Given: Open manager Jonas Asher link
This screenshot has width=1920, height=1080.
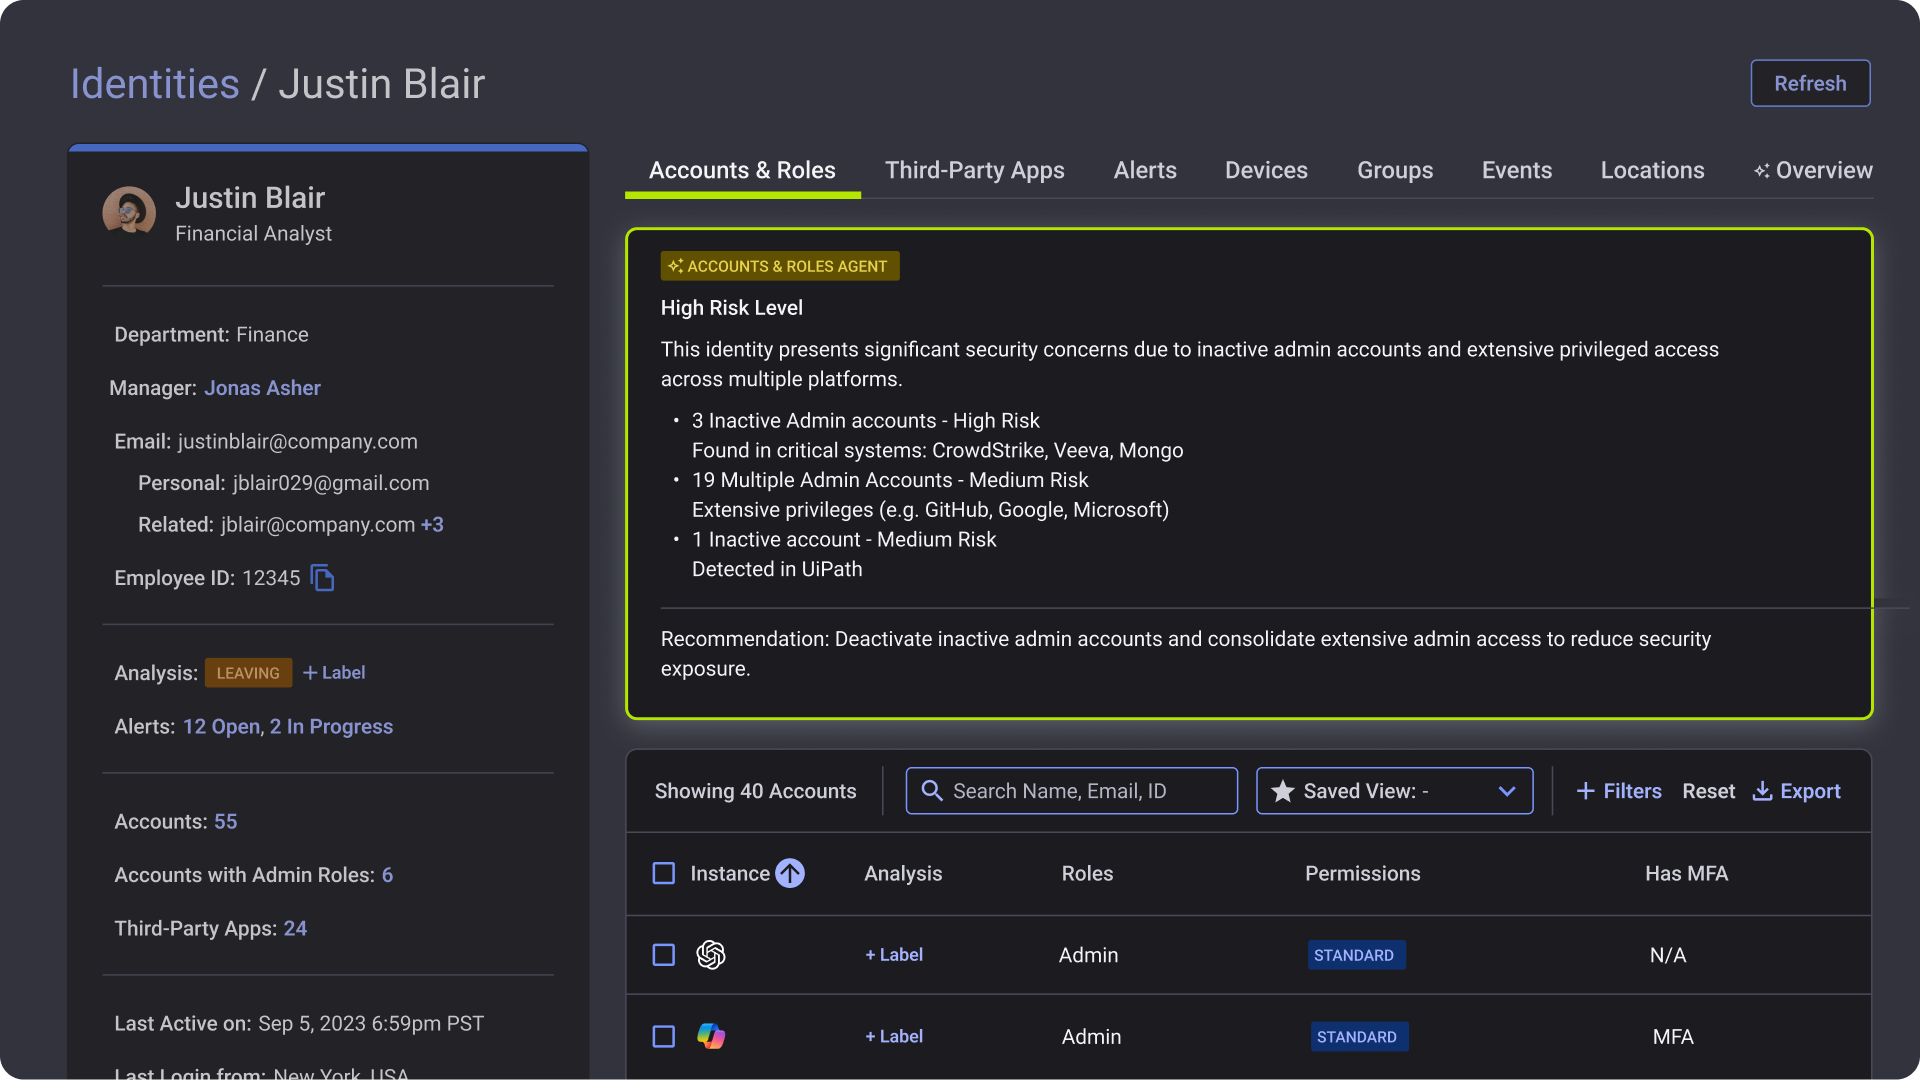Looking at the screenshot, I should 262,388.
